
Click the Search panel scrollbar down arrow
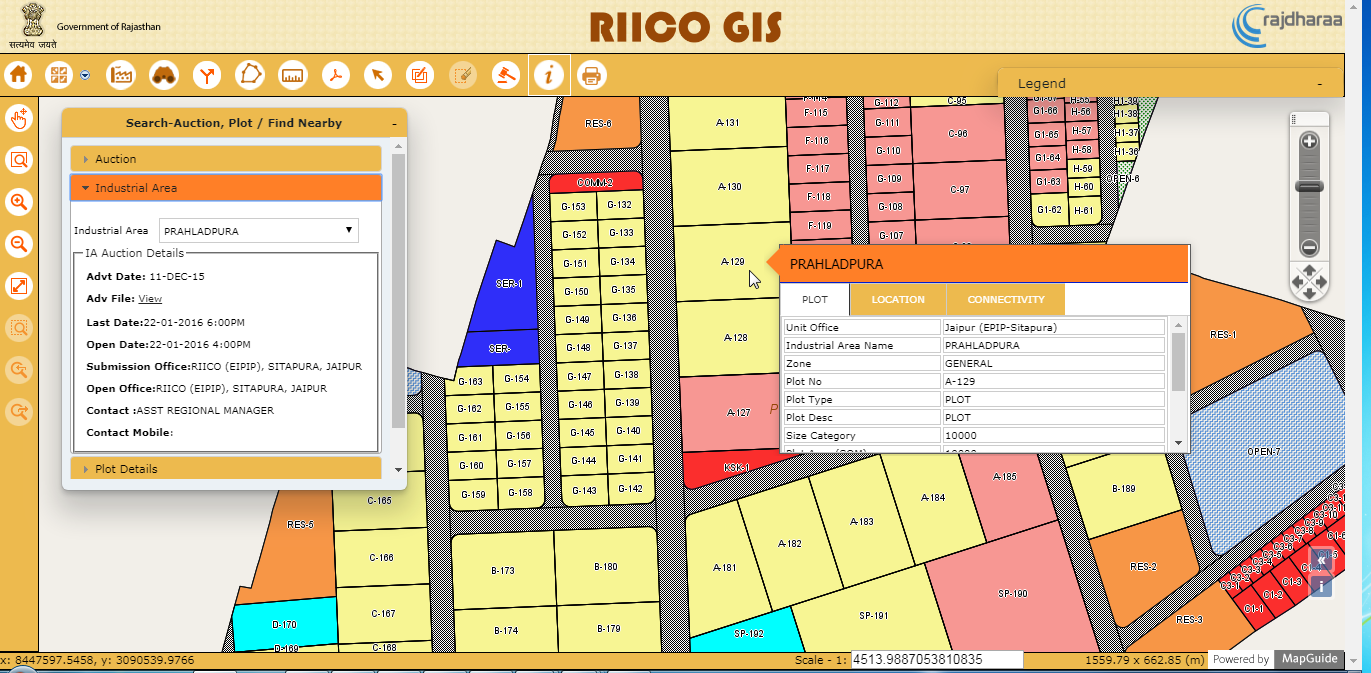click(399, 469)
